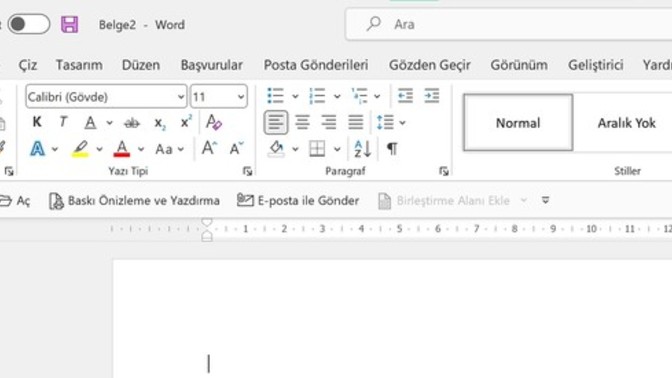Open the Başvurular tab
Screen dimensions: 672x378
[212, 65]
